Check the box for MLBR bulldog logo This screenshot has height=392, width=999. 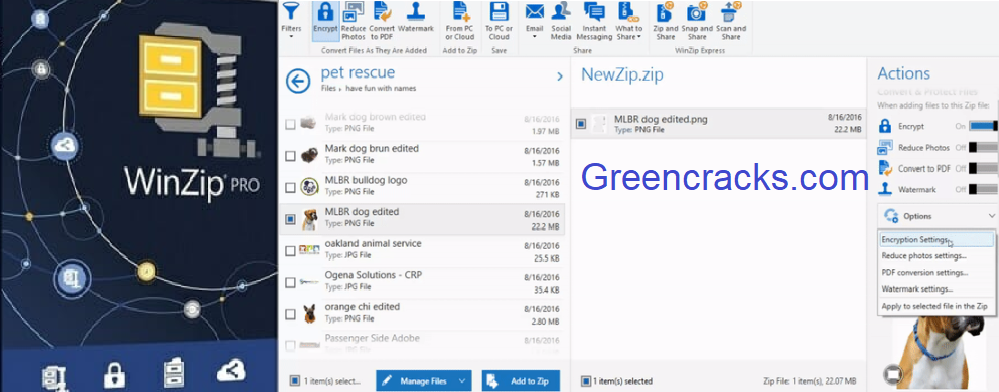(x=291, y=188)
